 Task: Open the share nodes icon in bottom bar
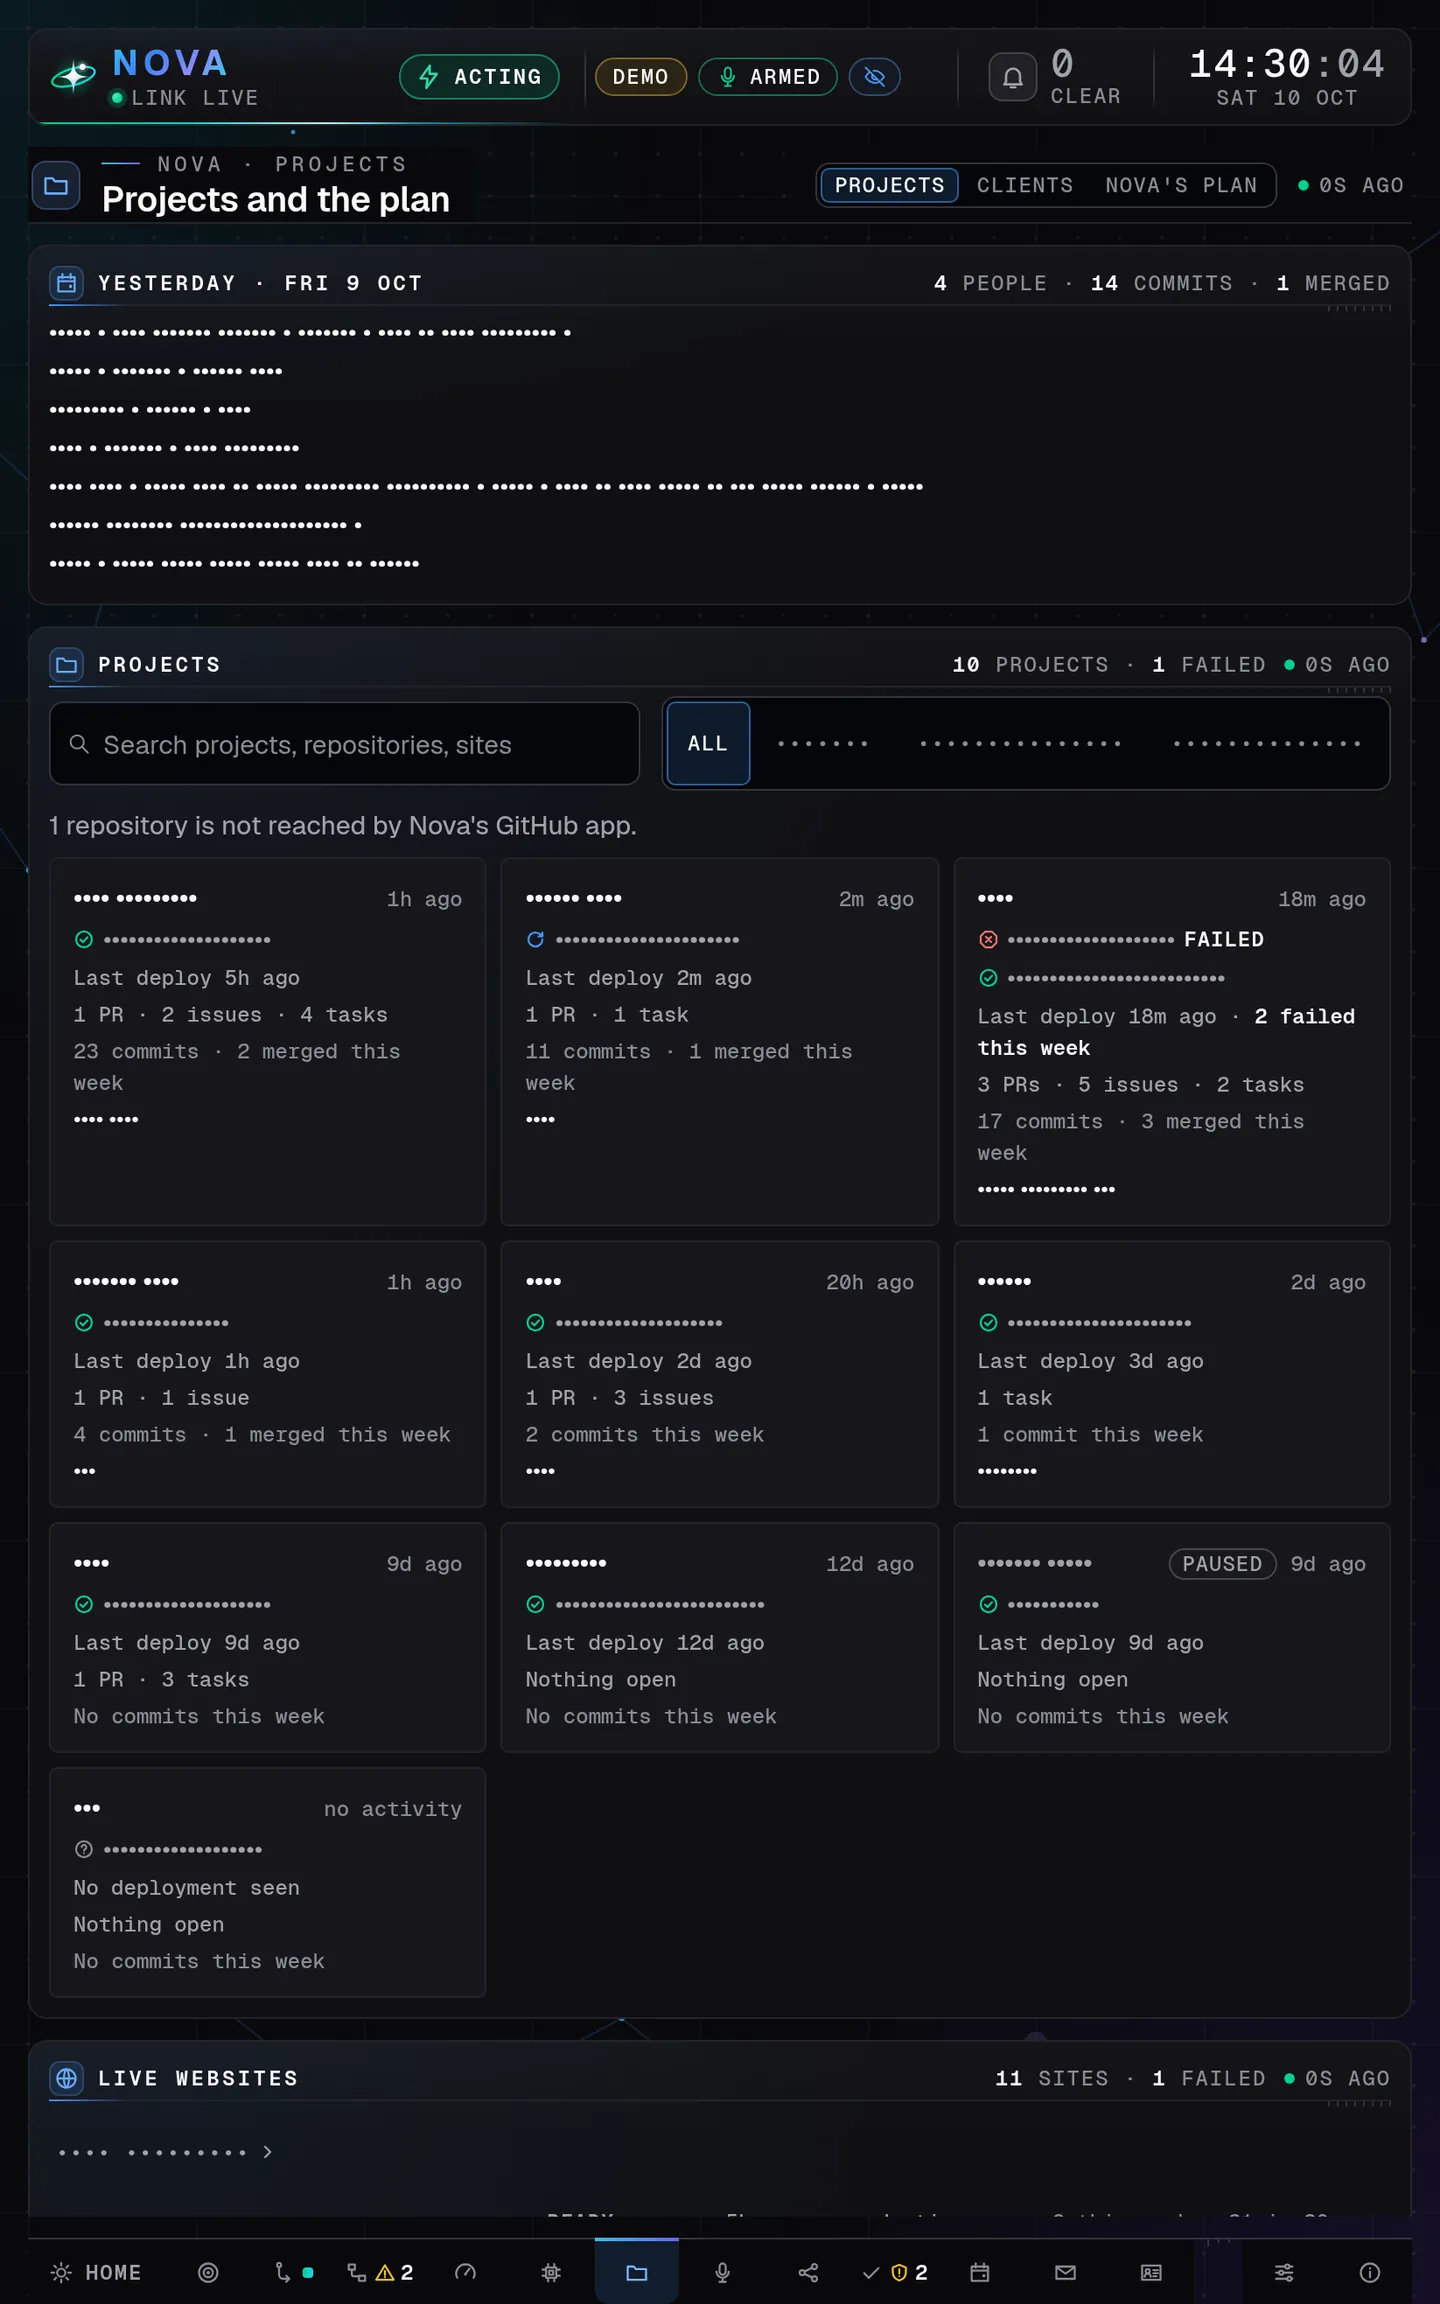pyautogui.click(x=808, y=2272)
